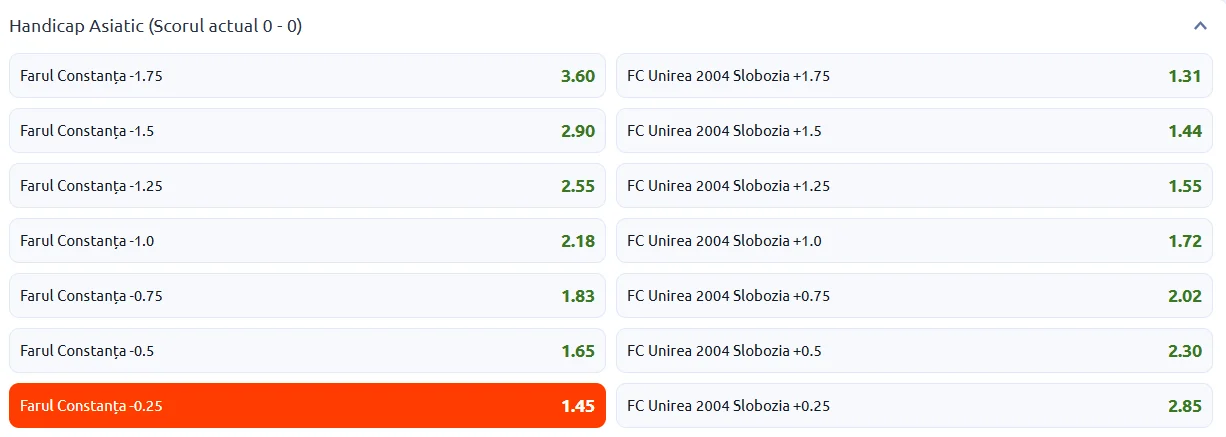The image size is (1226, 437).
Task: Choose Farul Constanța -1.25 at 2.55
Action: pyautogui.click(x=307, y=185)
